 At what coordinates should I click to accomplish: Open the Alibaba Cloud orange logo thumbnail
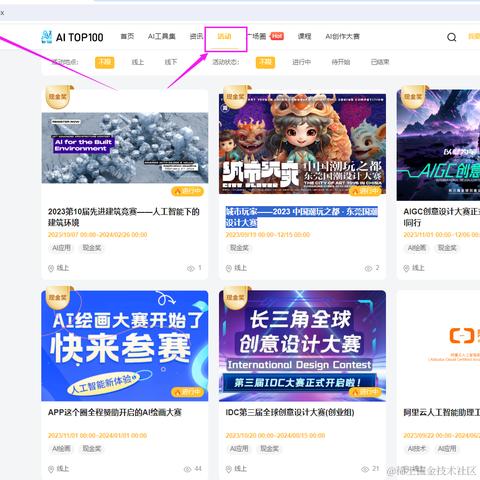(x=438, y=346)
